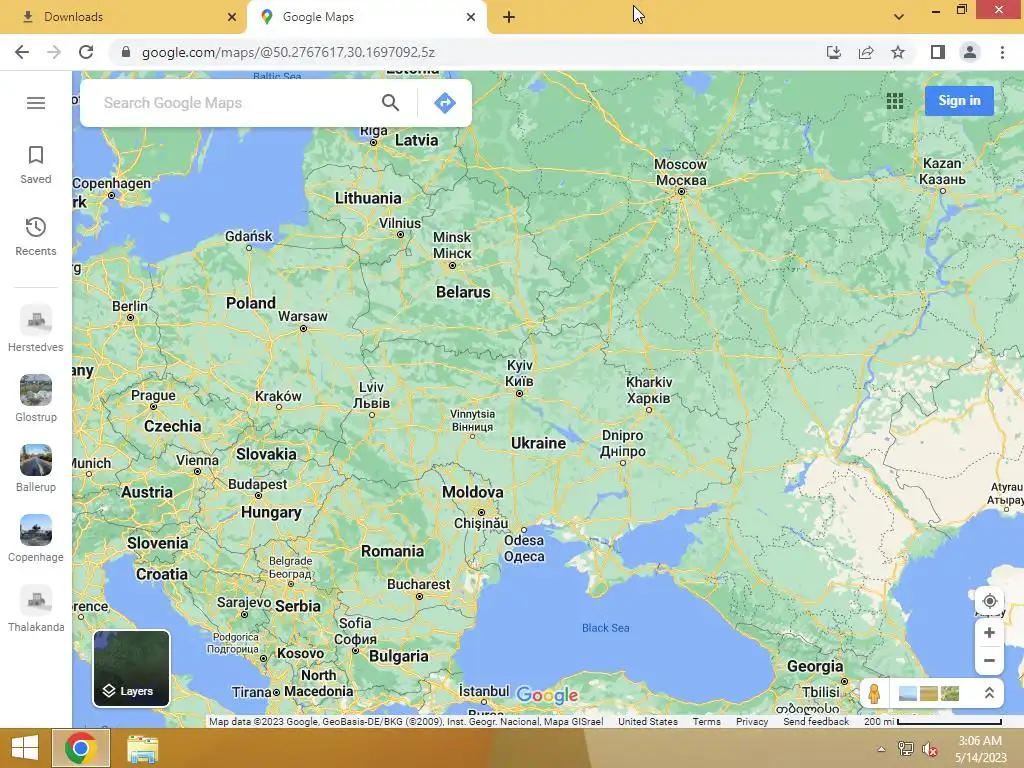Toggle the map scale units
The width and height of the screenshot is (1024, 768).
click(933, 722)
